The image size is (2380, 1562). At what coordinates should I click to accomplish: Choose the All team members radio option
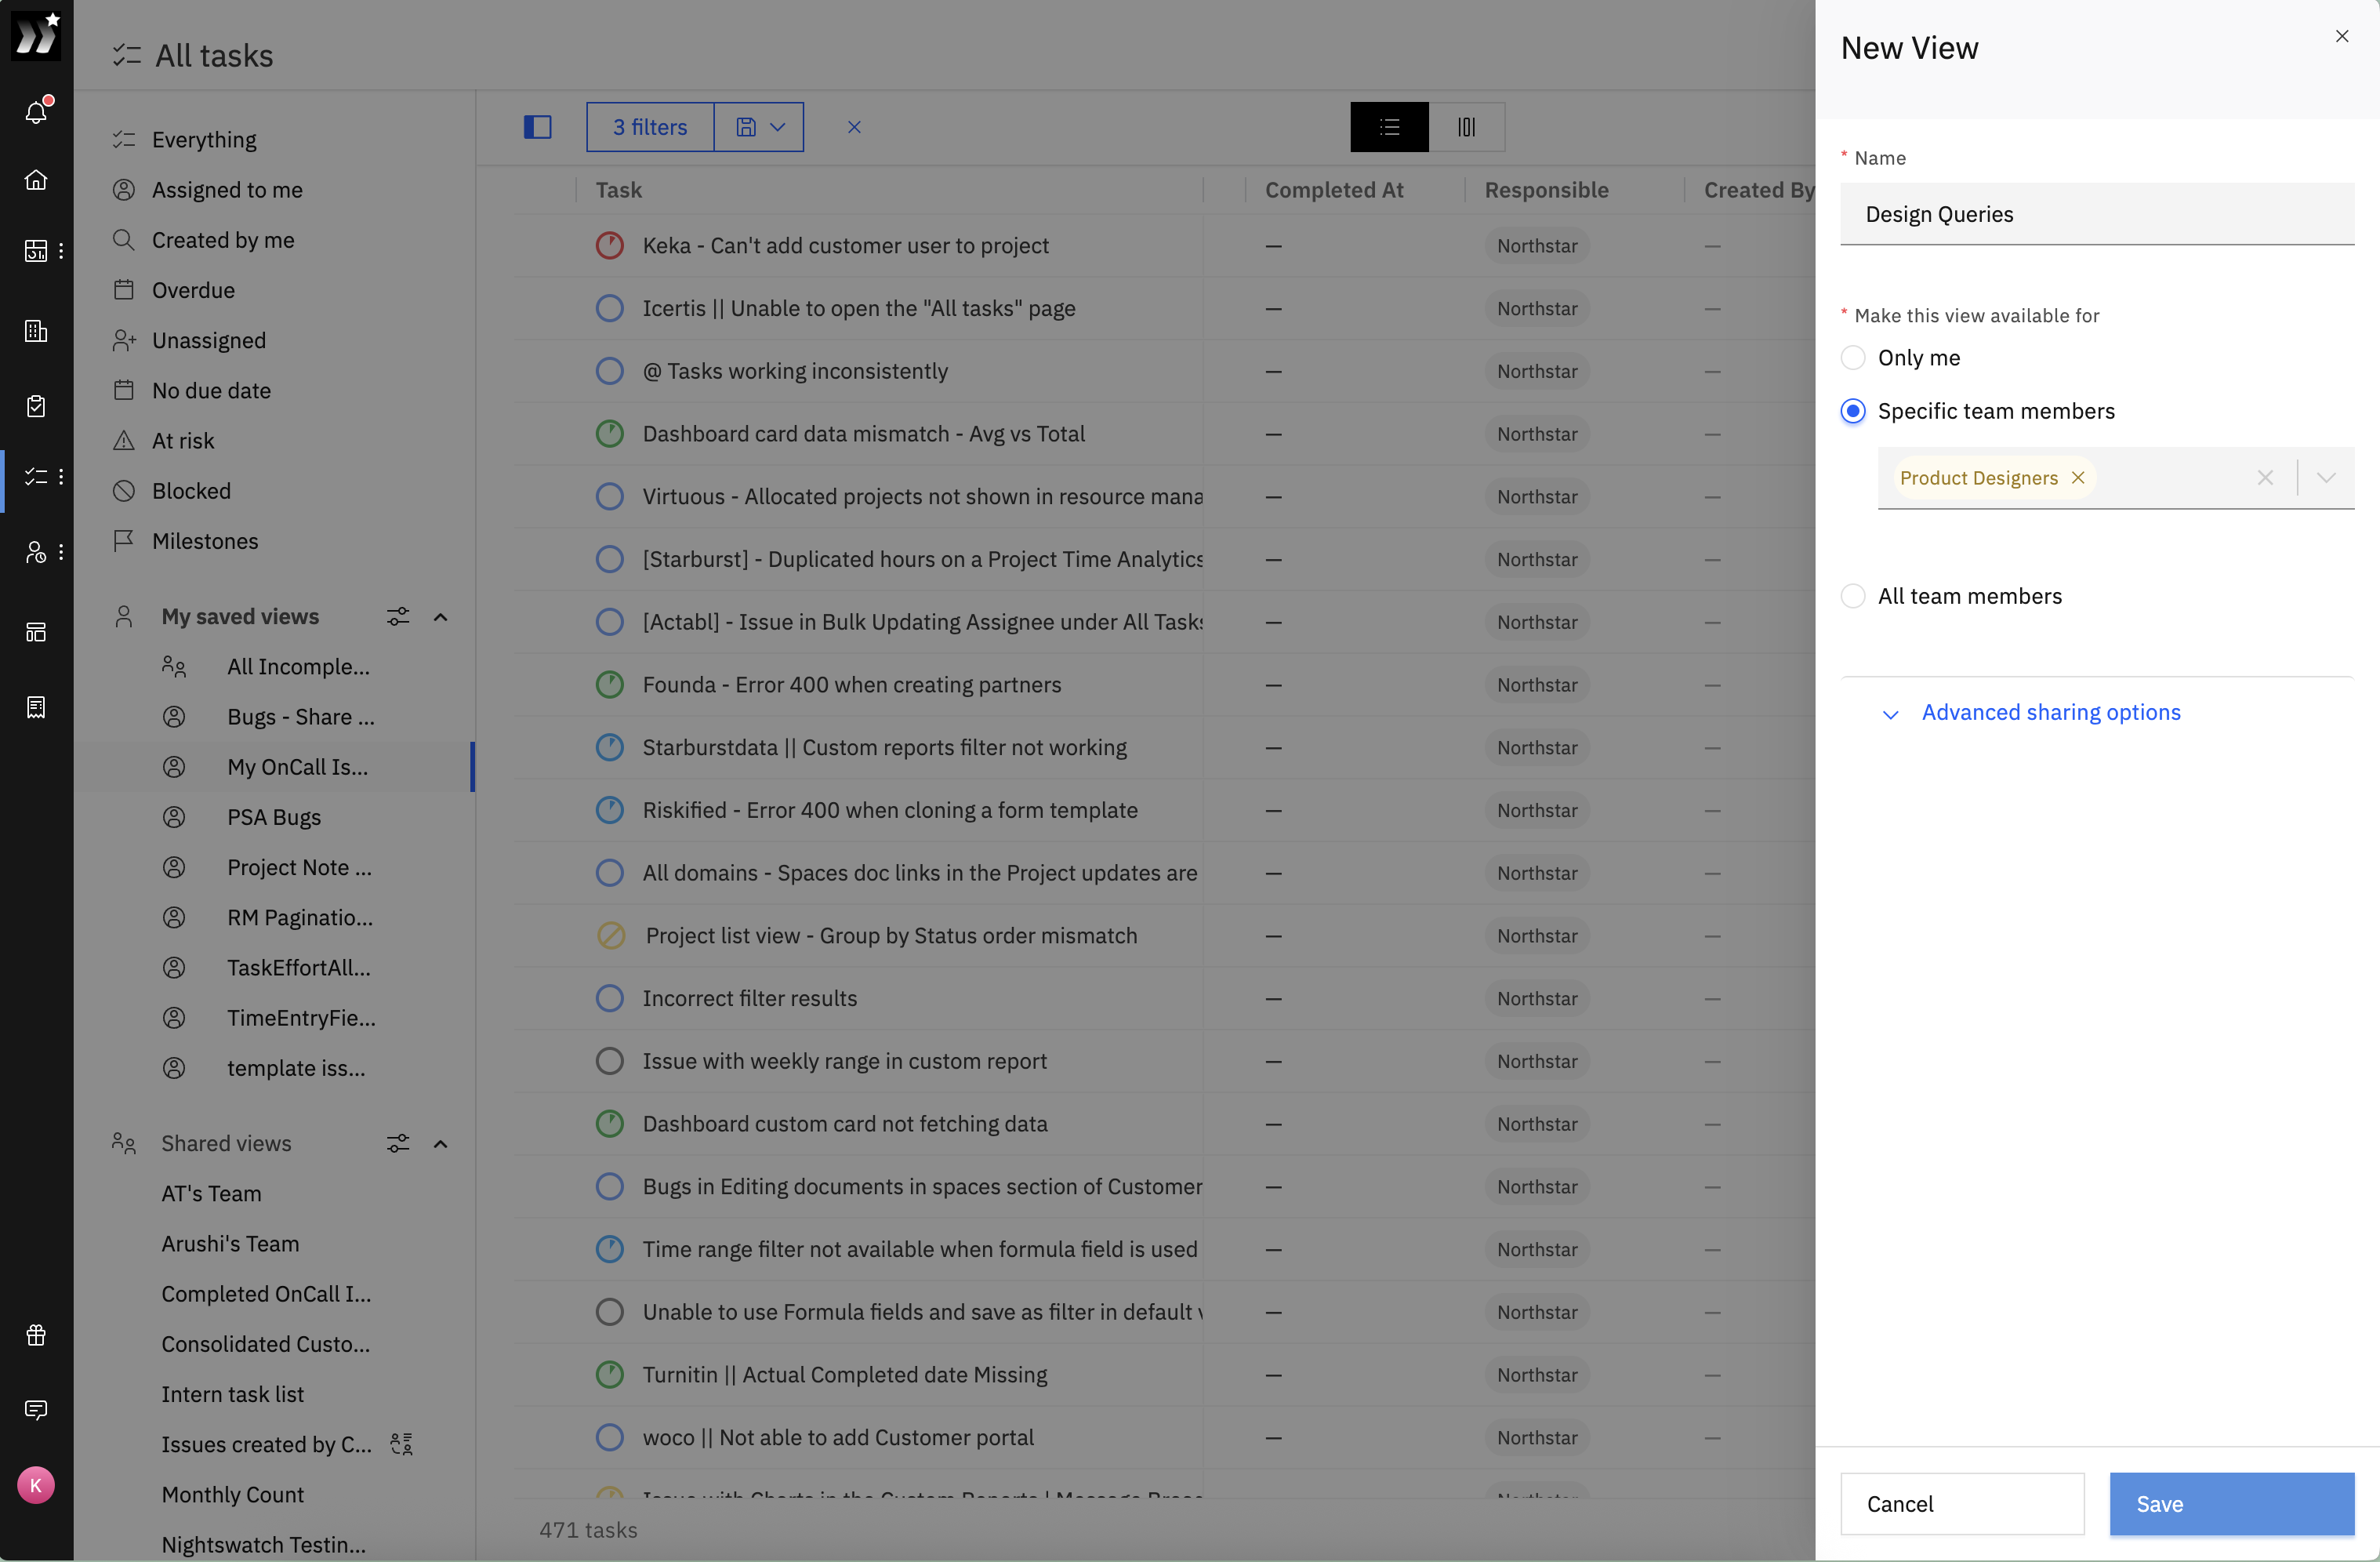click(1853, 596)
